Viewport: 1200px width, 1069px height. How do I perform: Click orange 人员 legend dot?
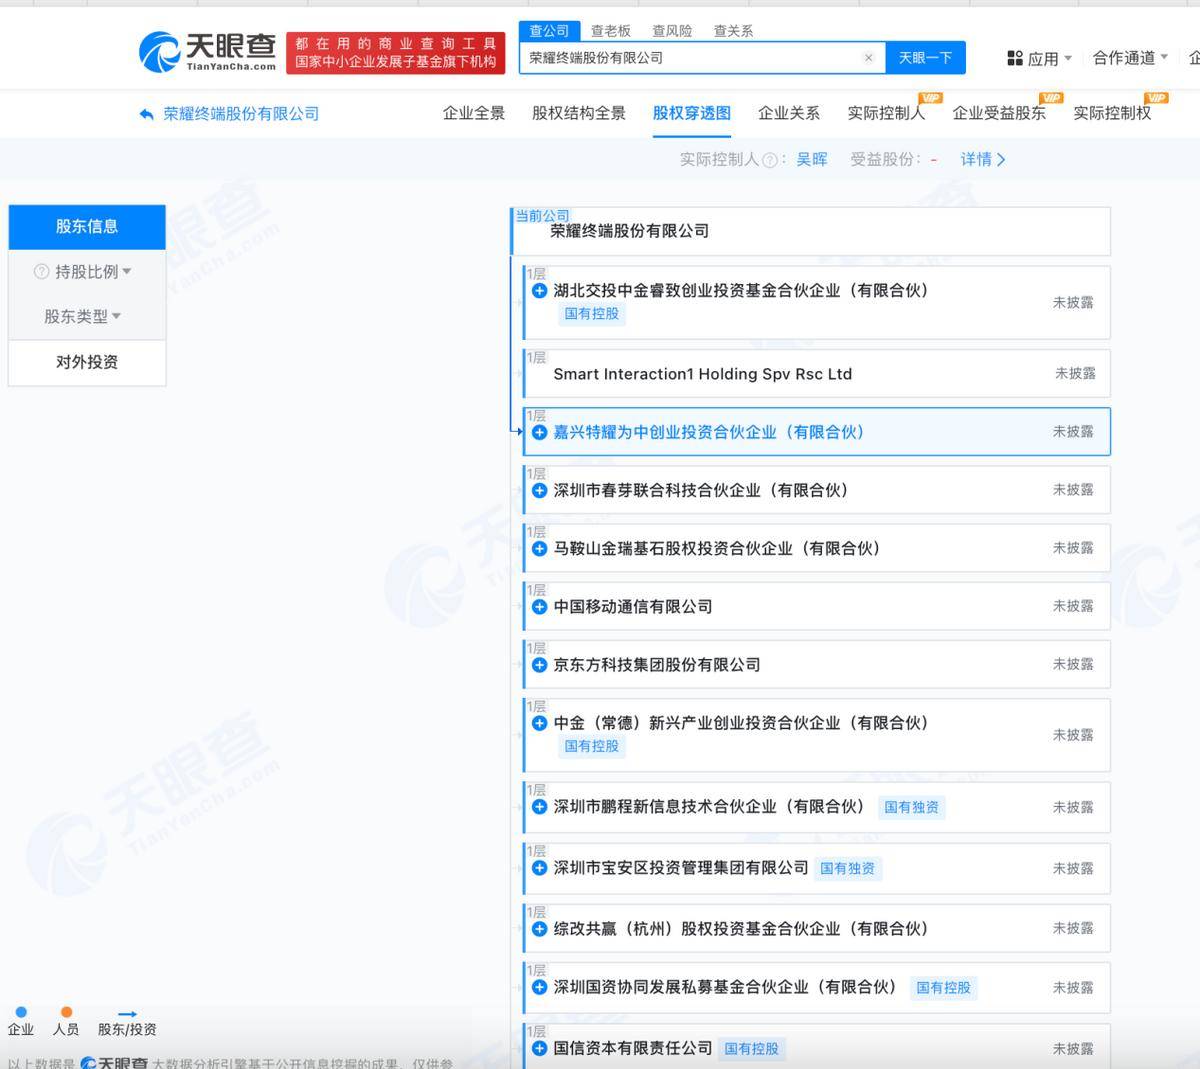pyautogui.click(x=66, y=1012)
